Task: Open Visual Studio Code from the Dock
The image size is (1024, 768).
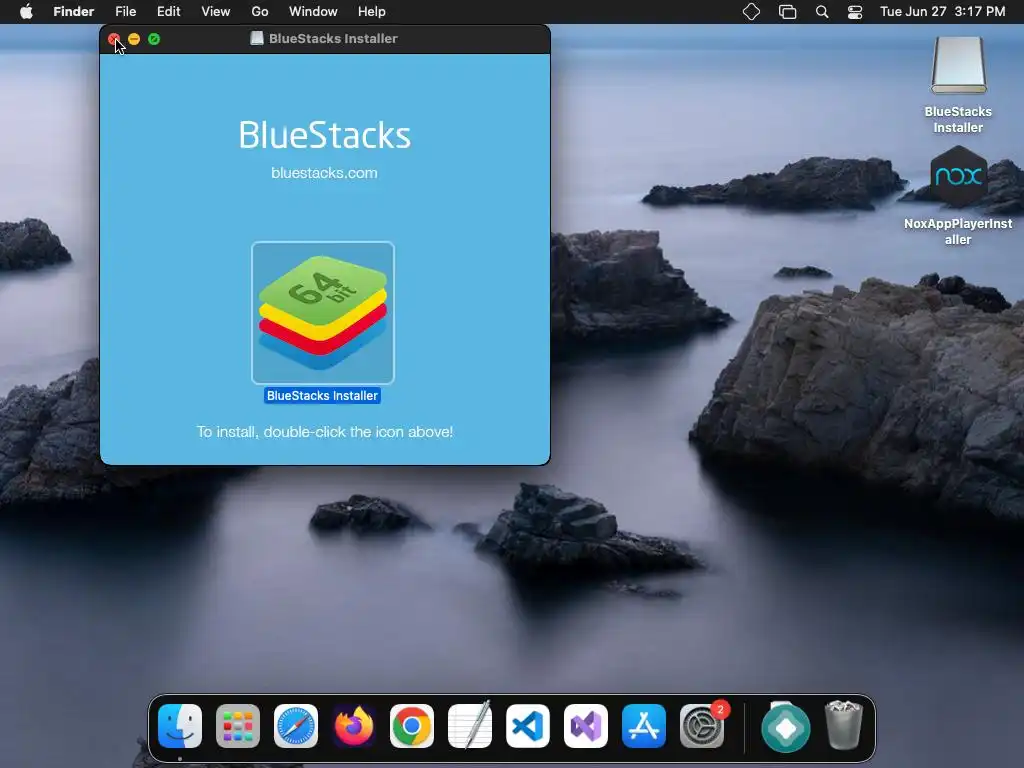Action: 528,726
